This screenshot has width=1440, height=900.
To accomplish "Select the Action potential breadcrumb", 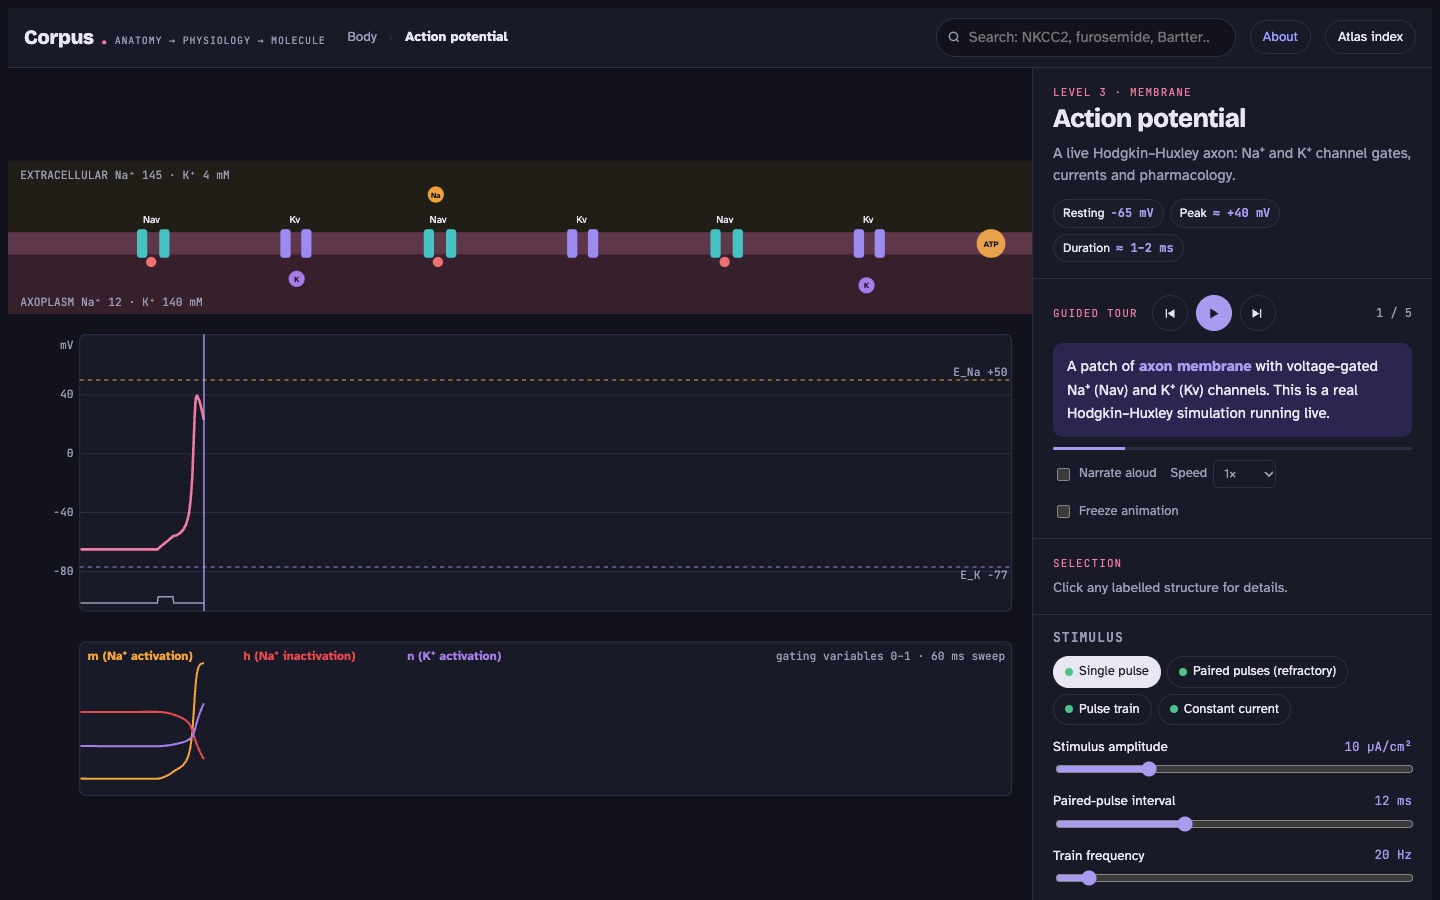I will coord(456,37).
